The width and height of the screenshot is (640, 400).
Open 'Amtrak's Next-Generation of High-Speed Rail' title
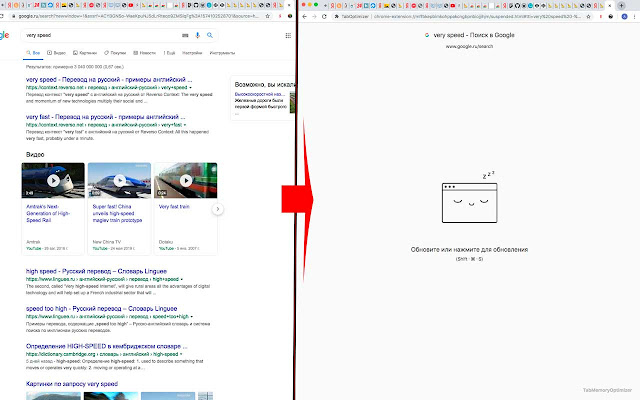48,213
